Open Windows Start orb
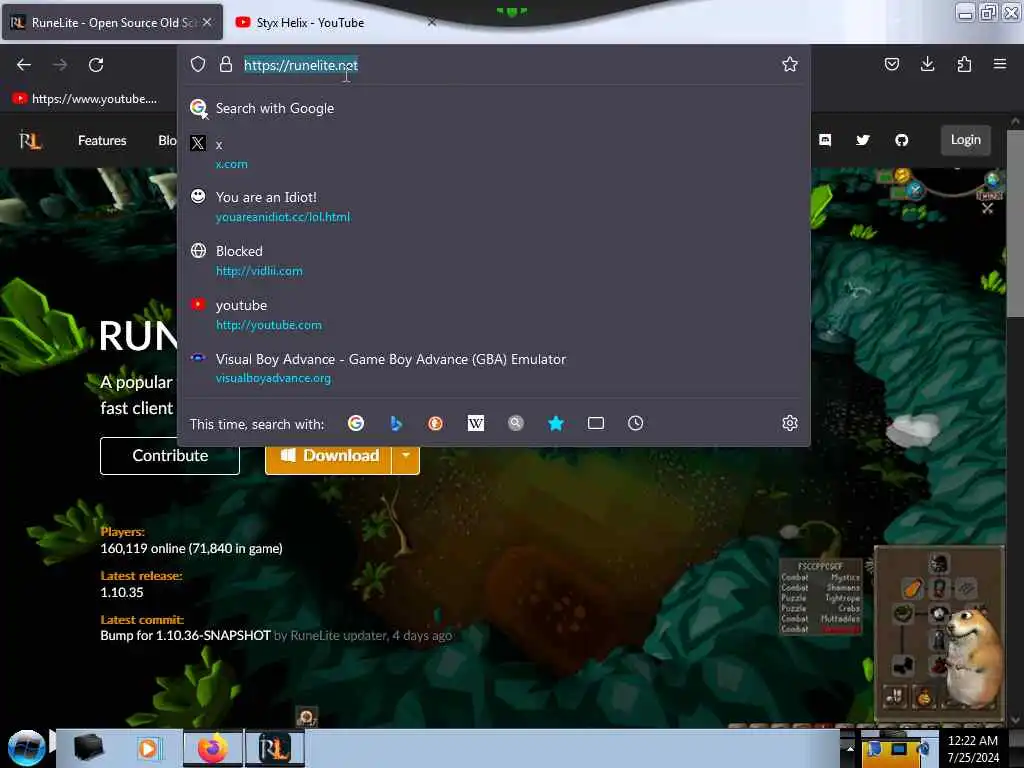The height and width of the screenshot is (768, 1024). (x=26, y=748)
